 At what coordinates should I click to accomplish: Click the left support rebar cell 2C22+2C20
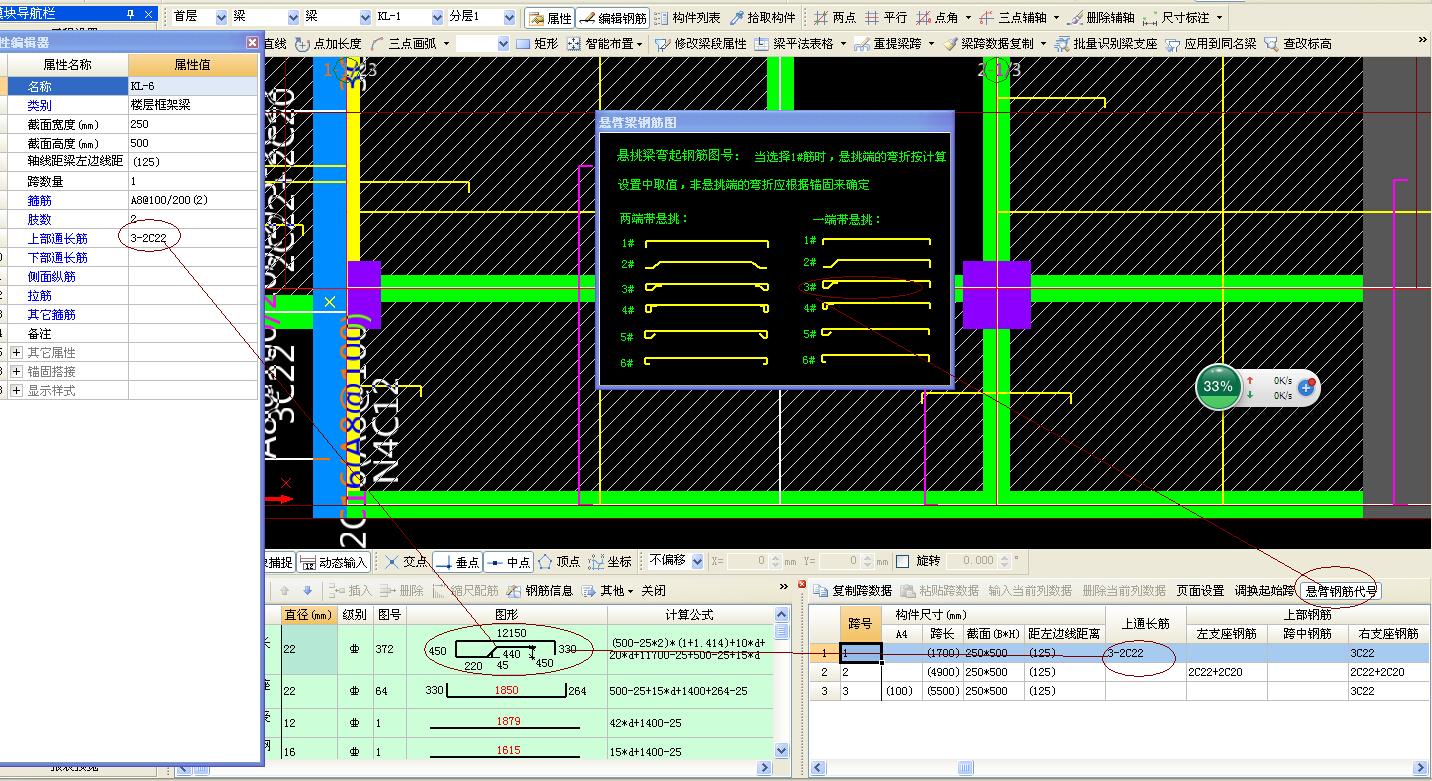pyautogui.click(x=1227, y=672)
